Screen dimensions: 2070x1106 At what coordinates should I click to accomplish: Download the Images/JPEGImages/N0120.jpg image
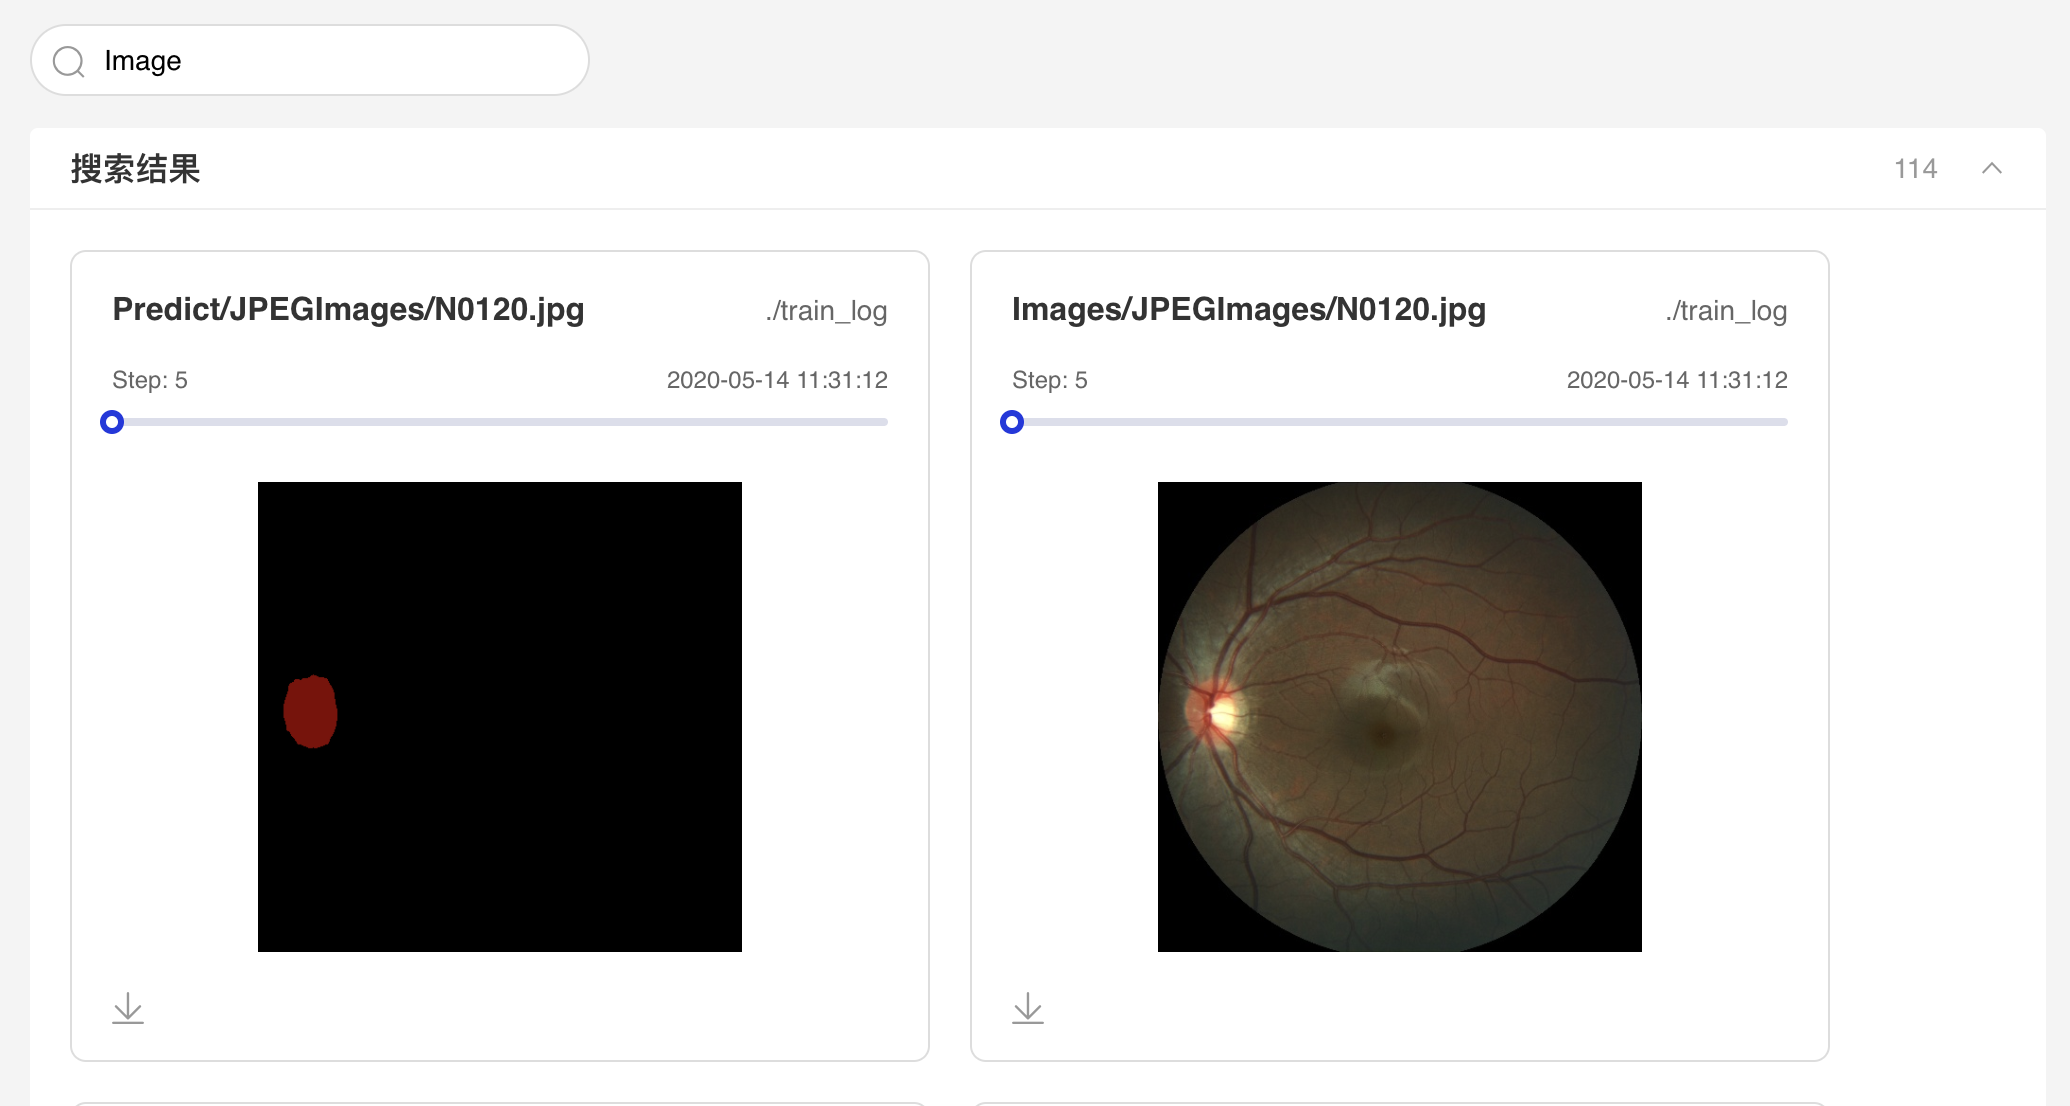[1028, 1008]
